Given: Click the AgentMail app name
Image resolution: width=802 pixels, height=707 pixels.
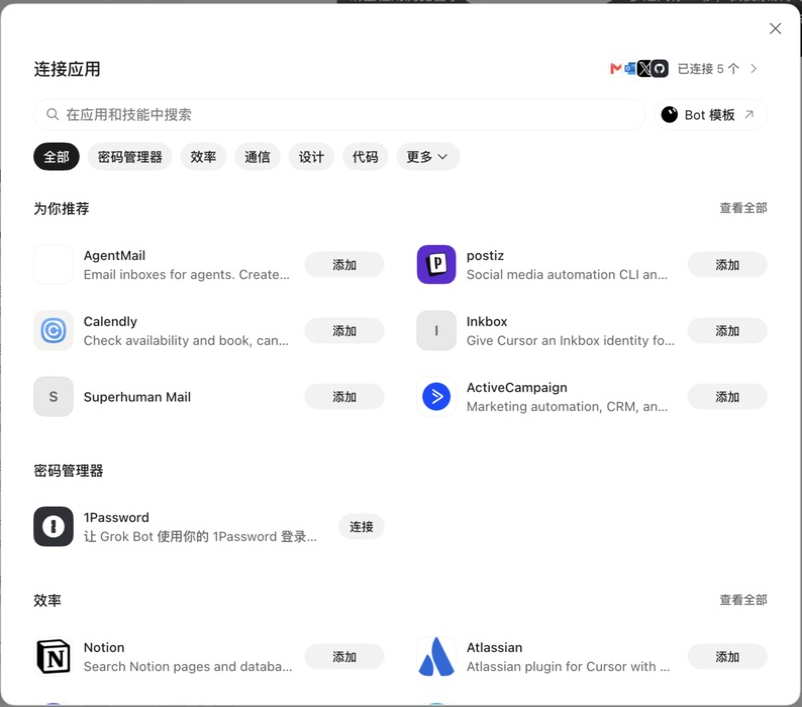Looking at the screenshot, I should pos(115,255).
